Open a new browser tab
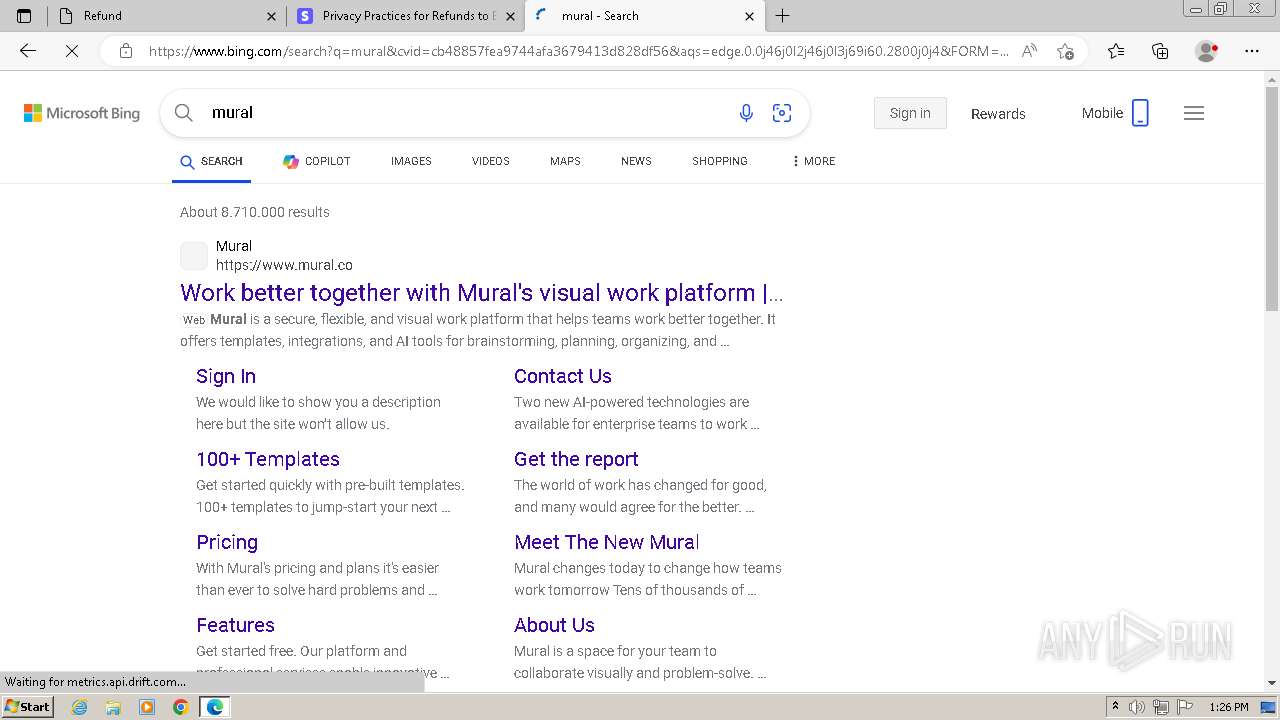Viewport: 1280px width, 720px height. 783,16
